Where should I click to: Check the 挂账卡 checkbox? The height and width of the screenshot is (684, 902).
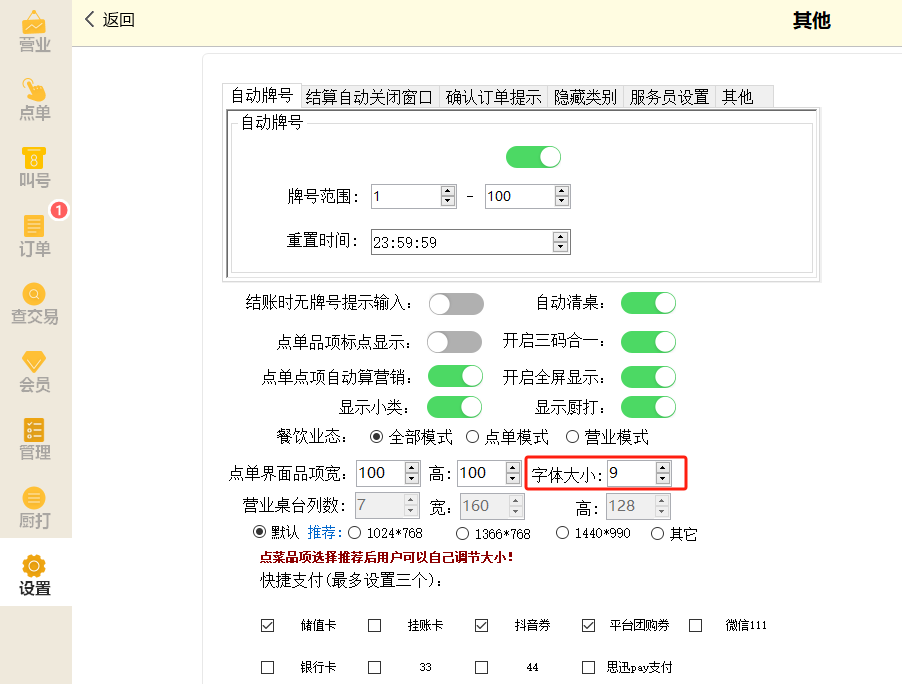click(375, 626)
